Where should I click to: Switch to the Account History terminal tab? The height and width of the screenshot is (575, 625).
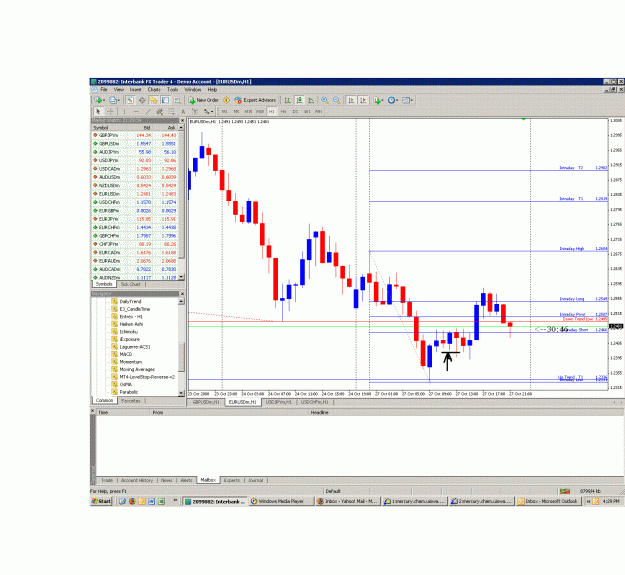tap(137, 481)
